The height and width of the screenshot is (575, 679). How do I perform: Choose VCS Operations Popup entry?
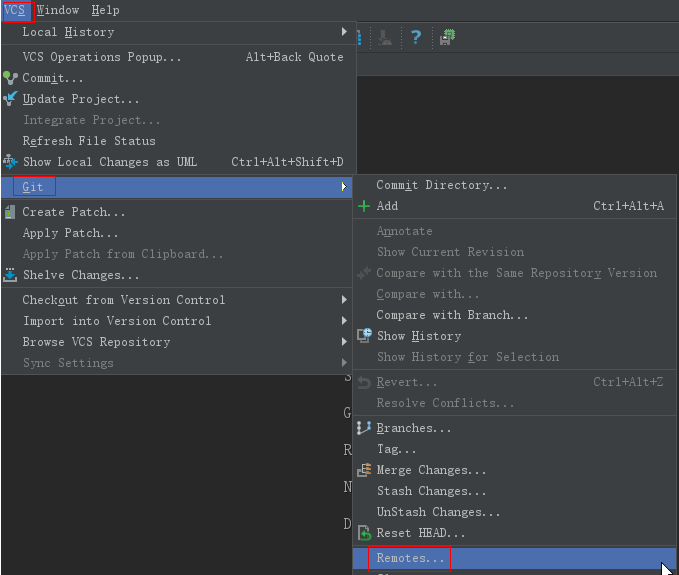[x=179, y=57]
